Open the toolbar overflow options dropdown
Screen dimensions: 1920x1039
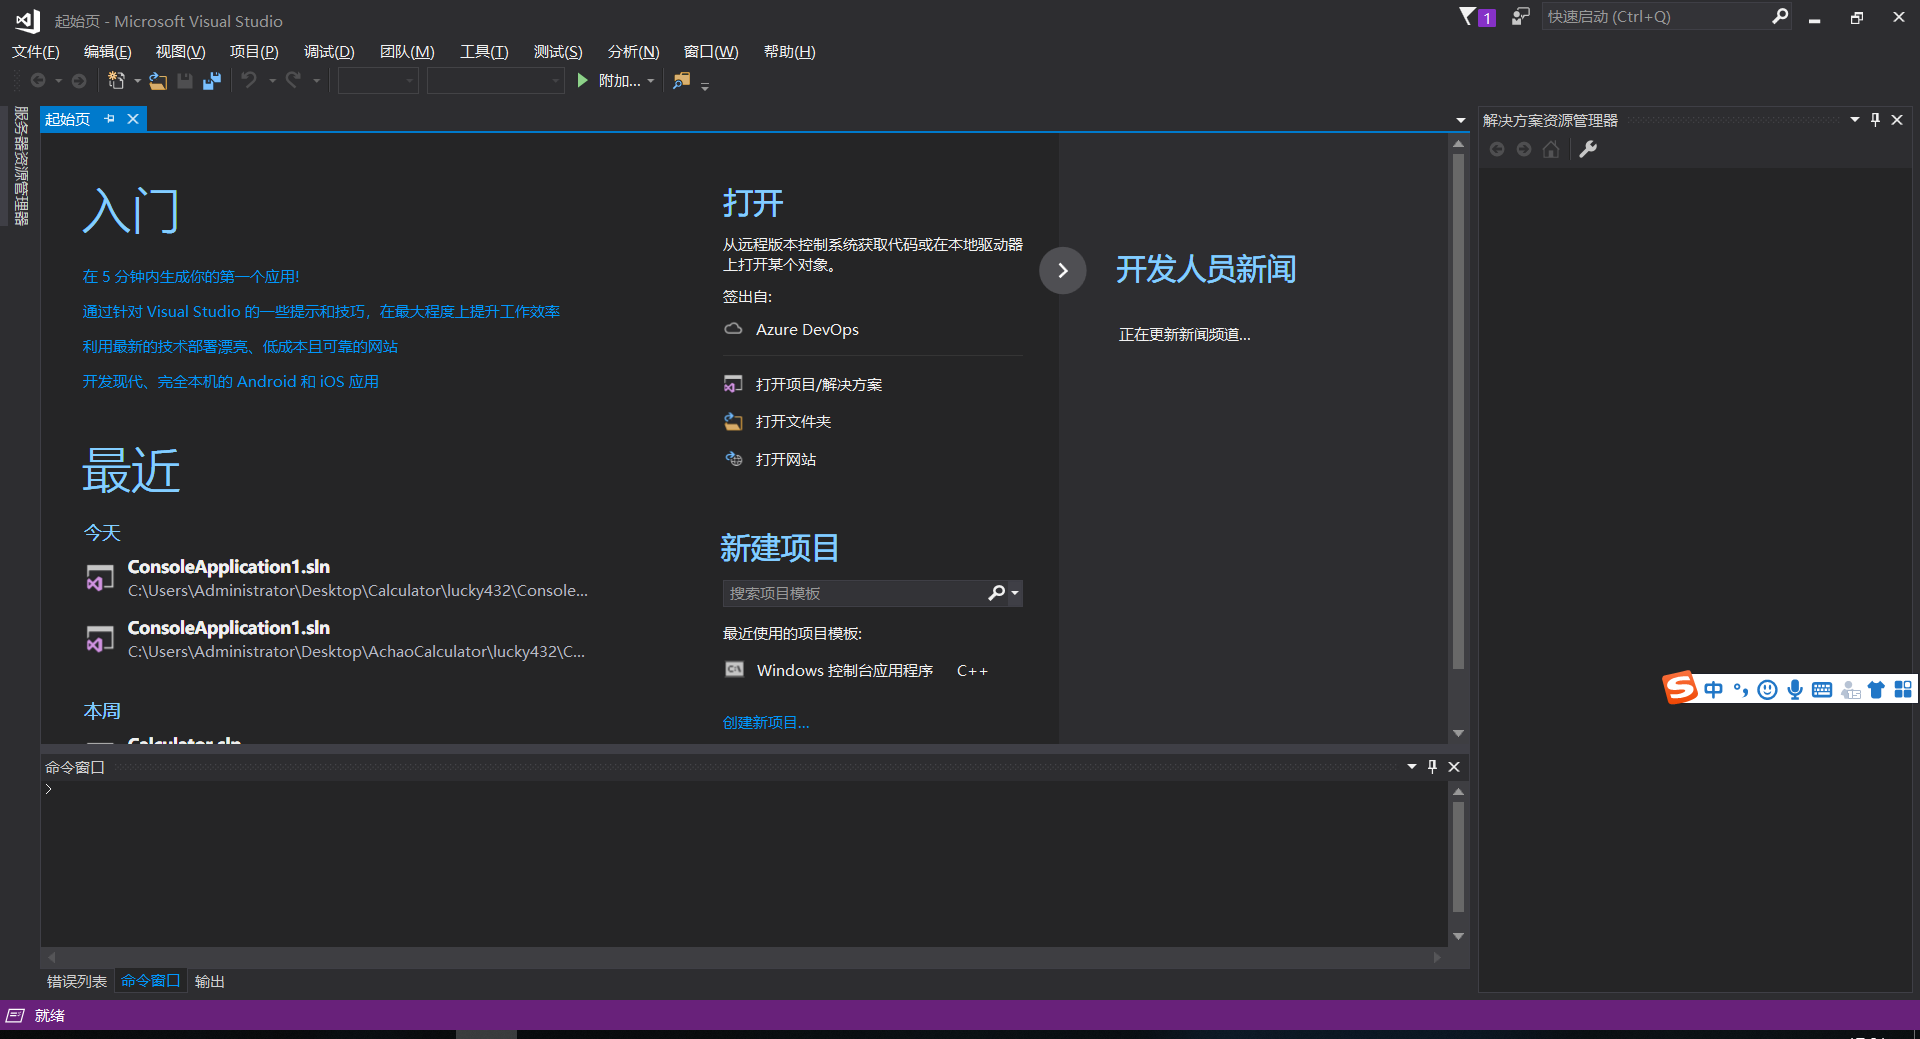point(705,86)
